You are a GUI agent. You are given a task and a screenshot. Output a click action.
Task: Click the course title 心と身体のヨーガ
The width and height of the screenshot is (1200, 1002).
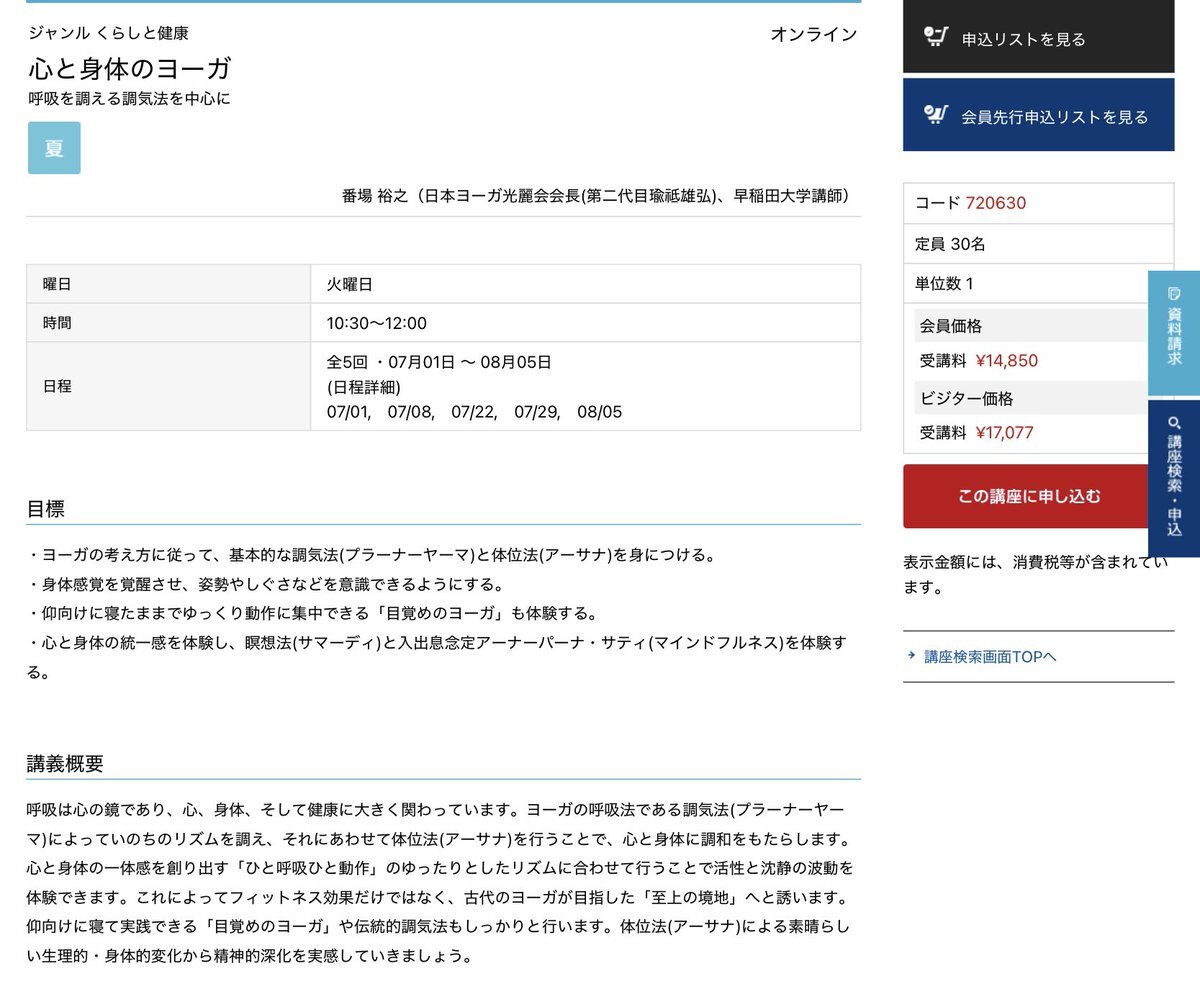click(x=130, y=68)
